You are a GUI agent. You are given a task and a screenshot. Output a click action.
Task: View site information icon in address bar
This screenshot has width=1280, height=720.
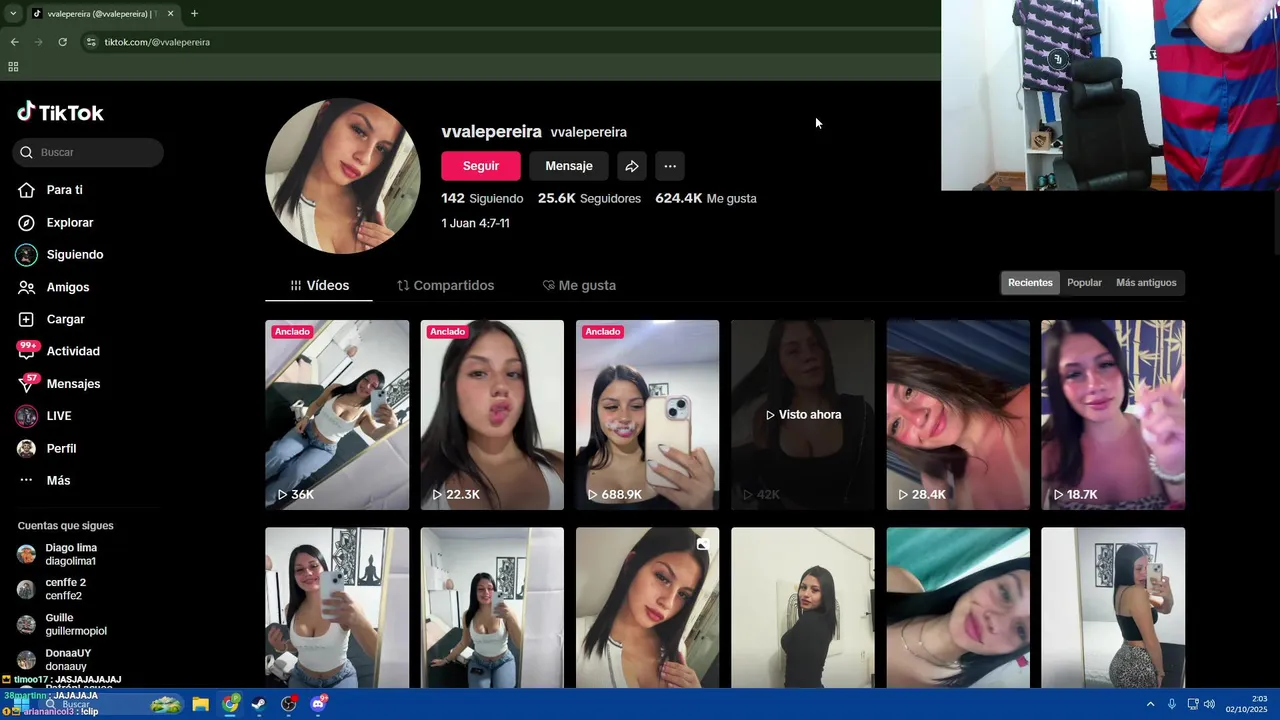91,42
